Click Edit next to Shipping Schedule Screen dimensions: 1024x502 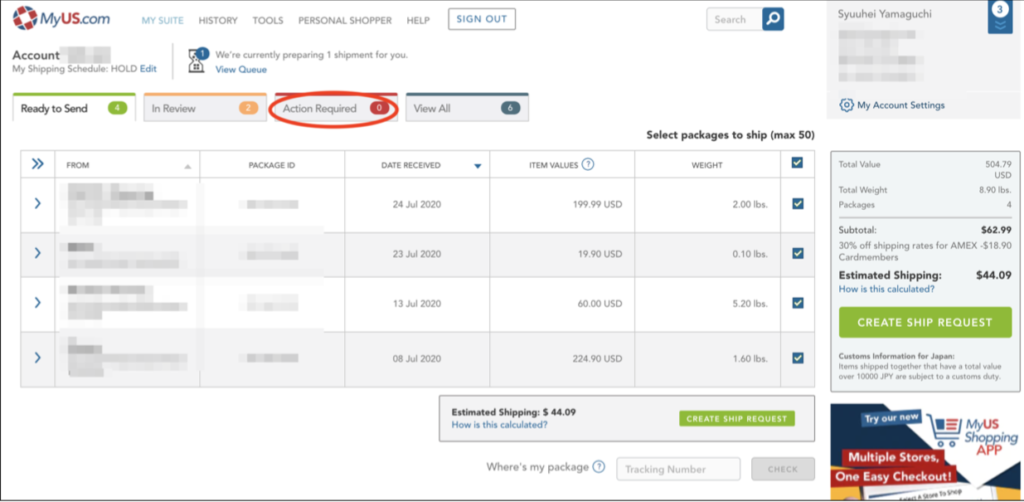pos(148,68)
